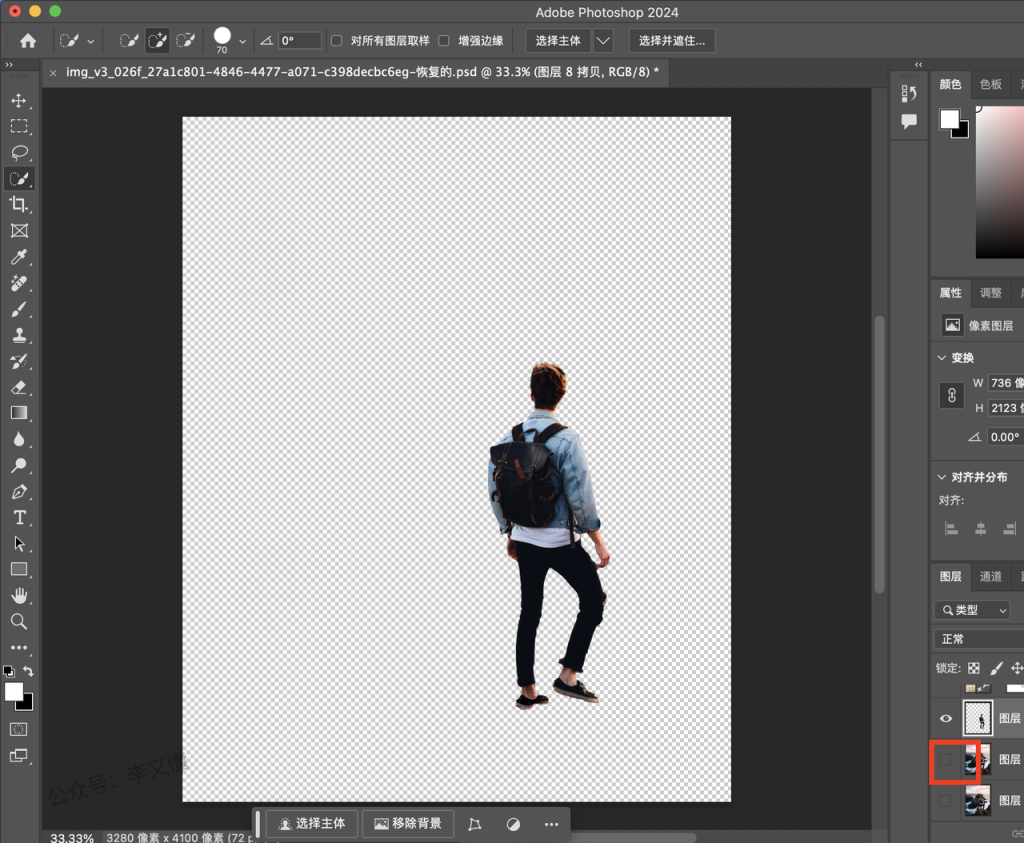Switch to the Layers tab
Screen dimensions: 1024x843
coord(950,576)
